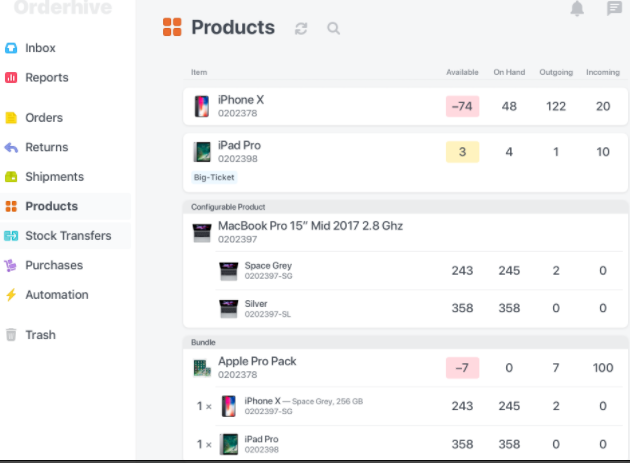The width and height of the screenshot is (630, 463).
Task: Open Returns from the sidebar
Action: pos(46,147)
